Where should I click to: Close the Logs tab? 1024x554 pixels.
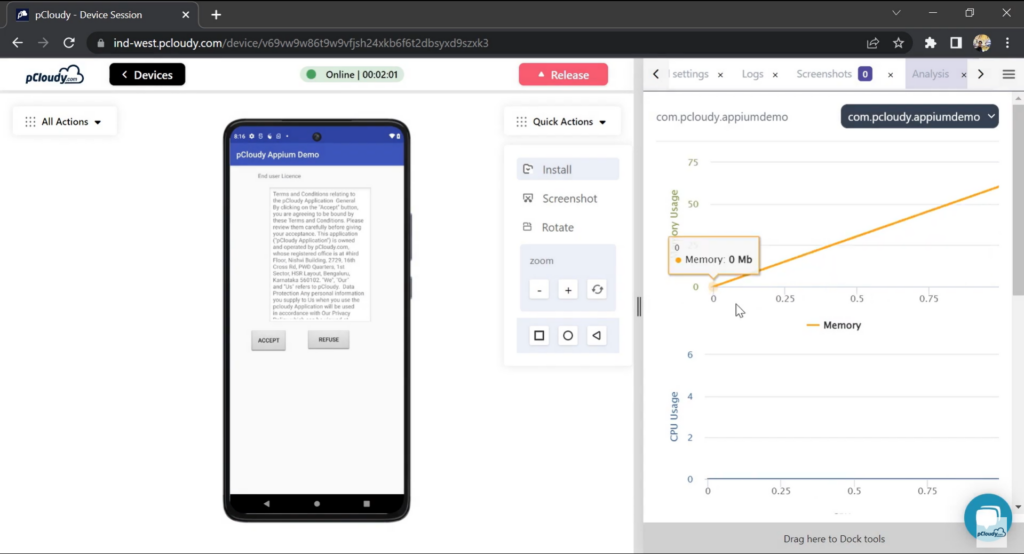[x=775, y=75]
